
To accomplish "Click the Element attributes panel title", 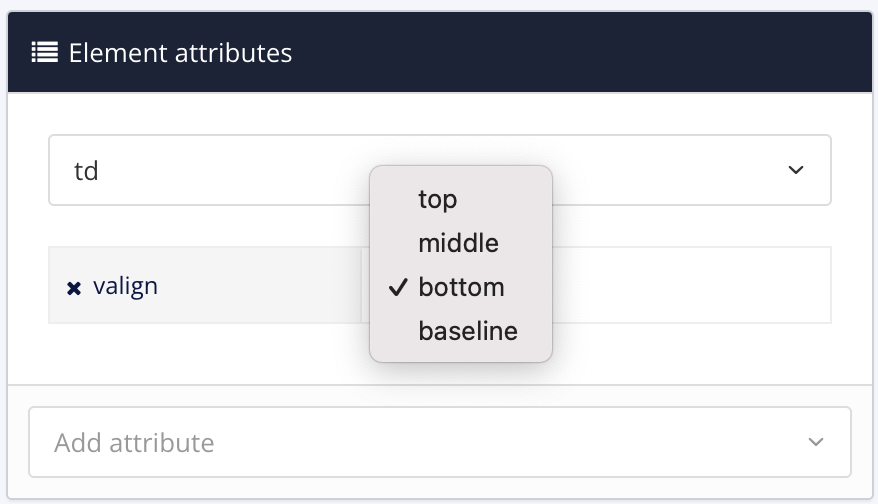I will (180, 52).
